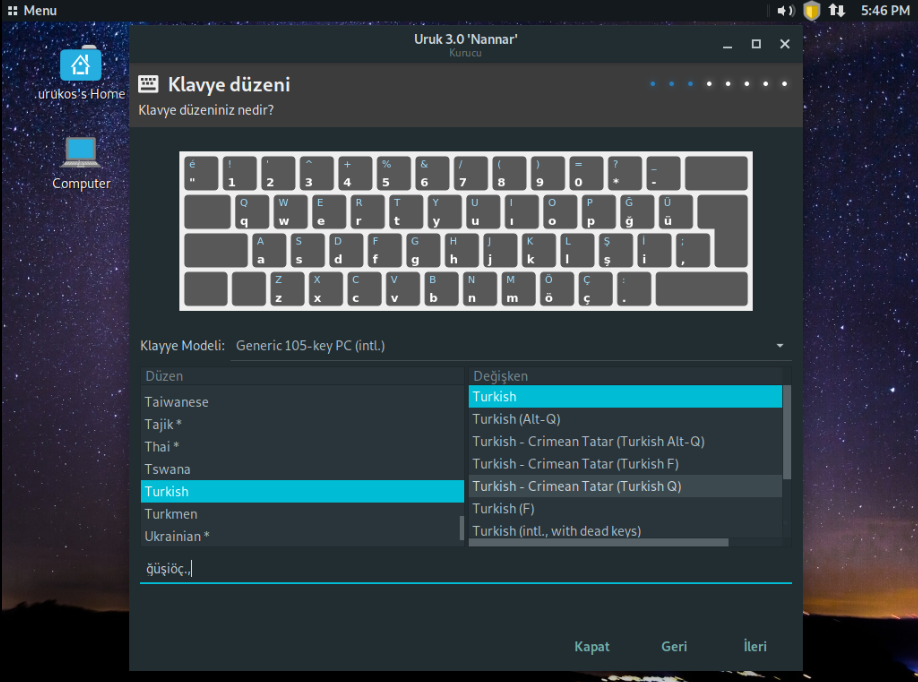Select Taiwanese in the Düzen list

(302, 402)
